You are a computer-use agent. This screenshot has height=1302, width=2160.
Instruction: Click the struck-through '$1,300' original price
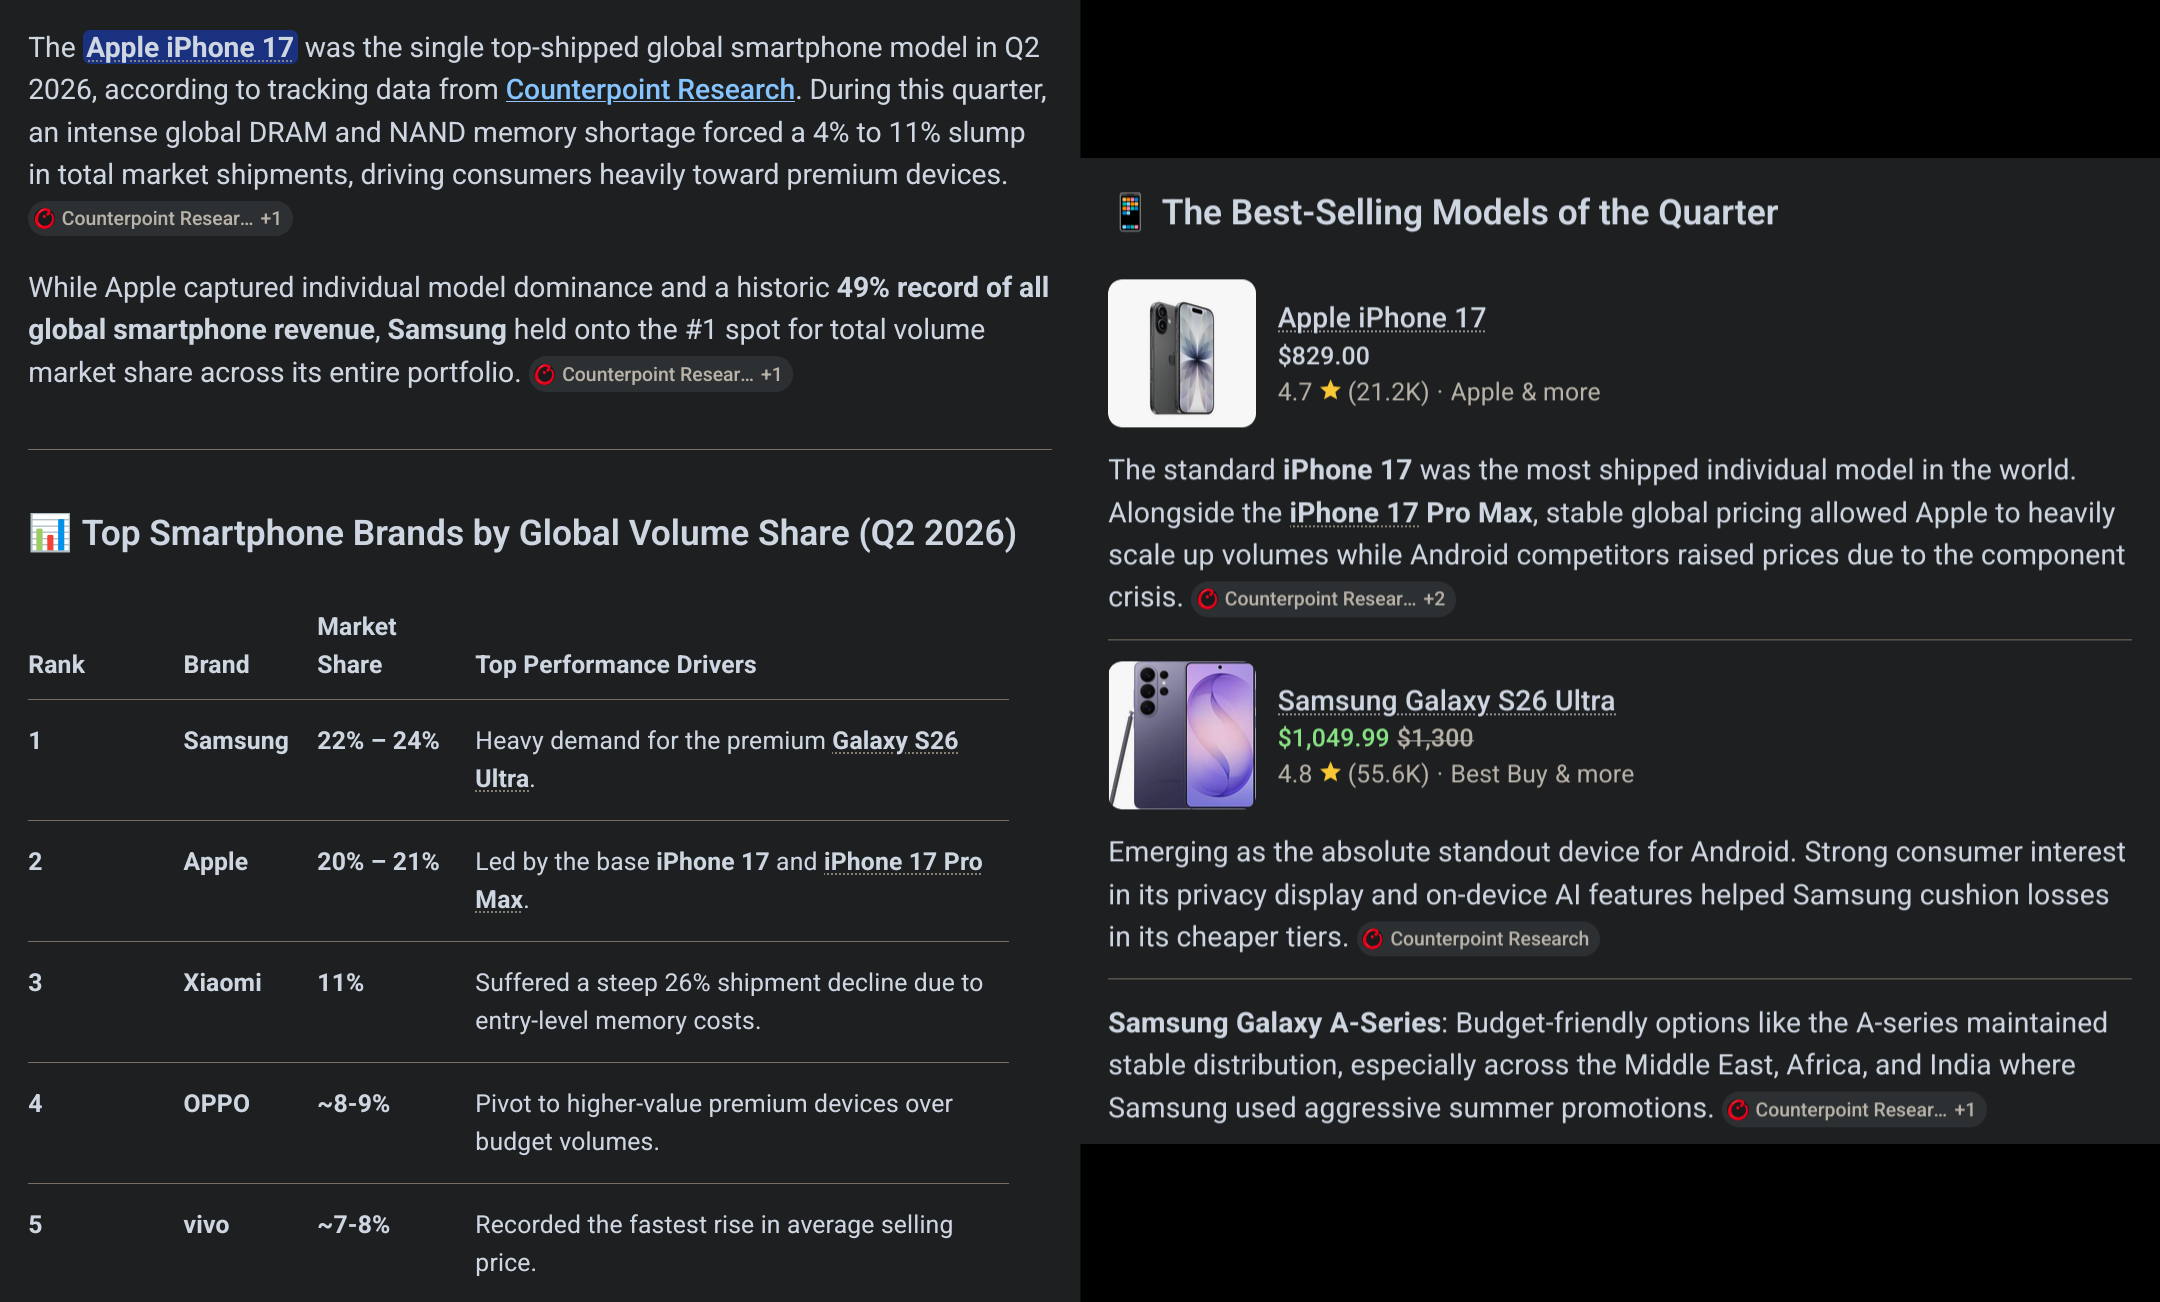click(x=1435, y=738)
